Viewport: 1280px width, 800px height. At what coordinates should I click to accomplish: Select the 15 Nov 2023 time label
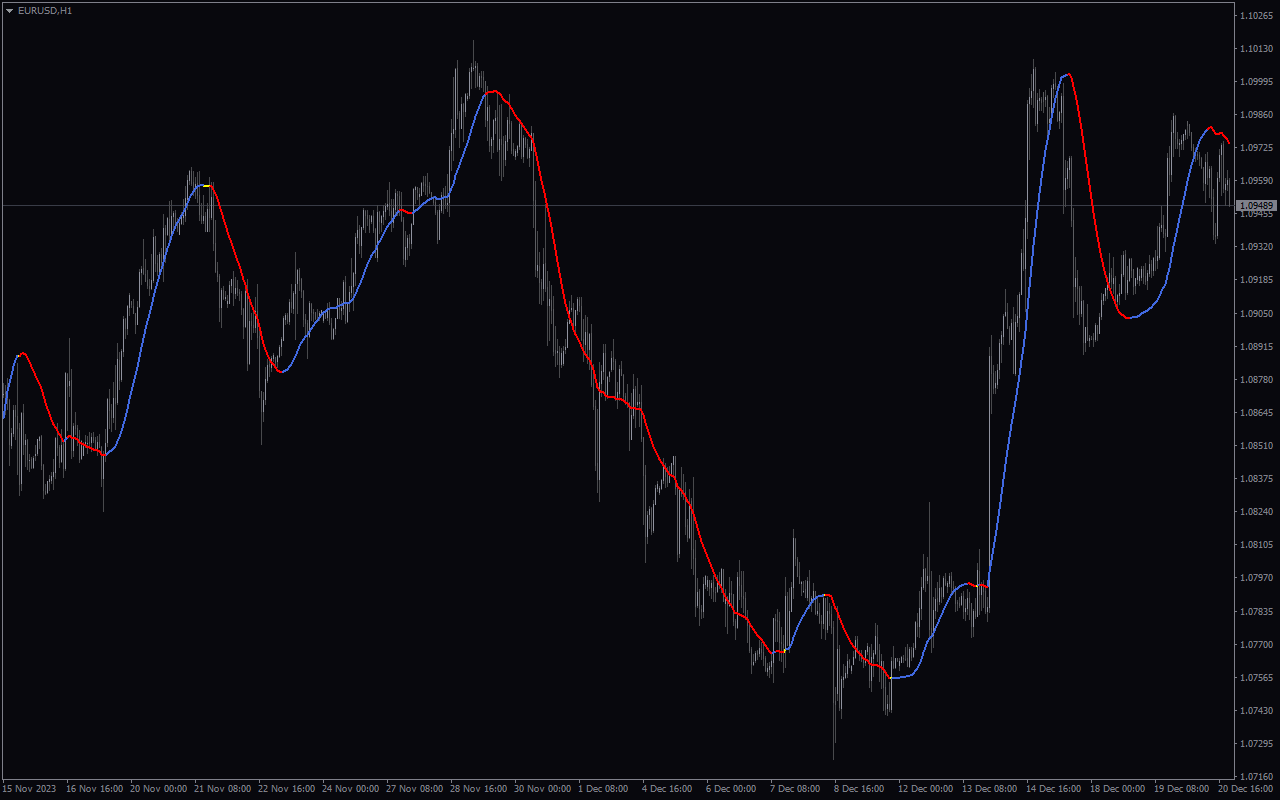[x=27, y=789]
